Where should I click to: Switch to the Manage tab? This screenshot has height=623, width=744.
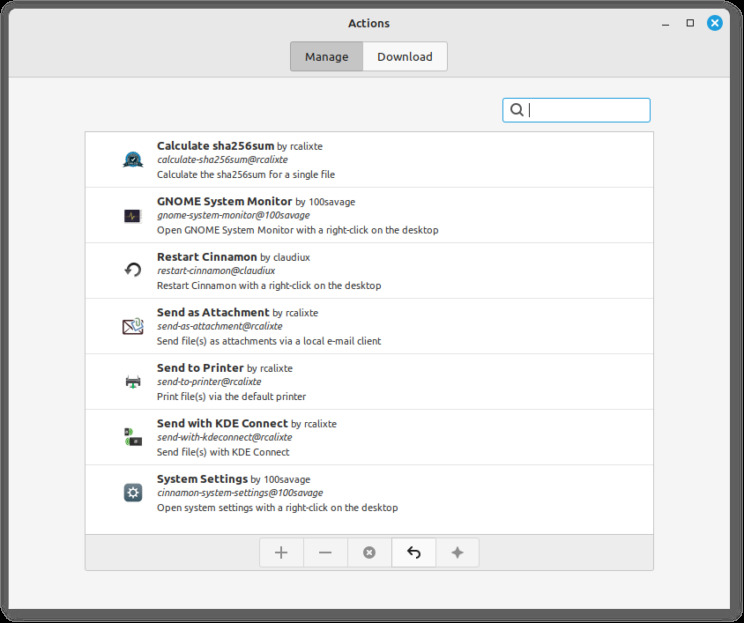coord(326,56)
